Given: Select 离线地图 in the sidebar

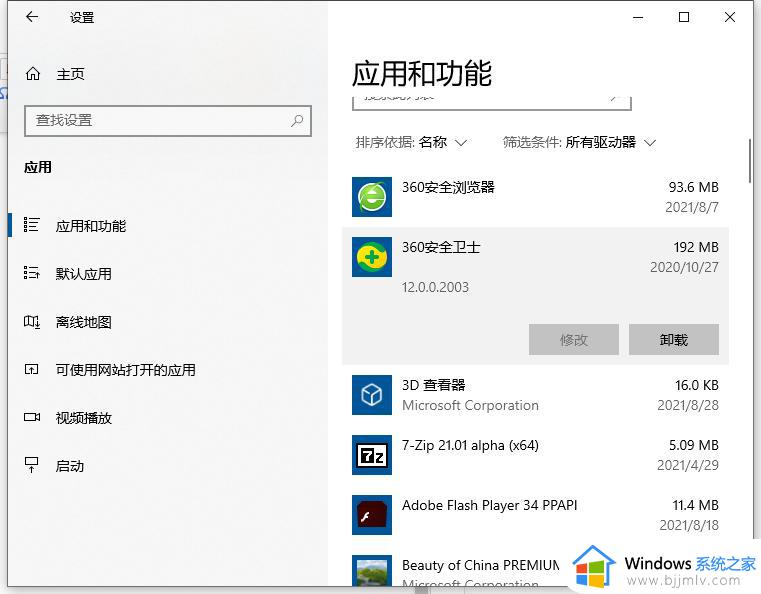Looking at the screenshot, I should pos(83,322).
